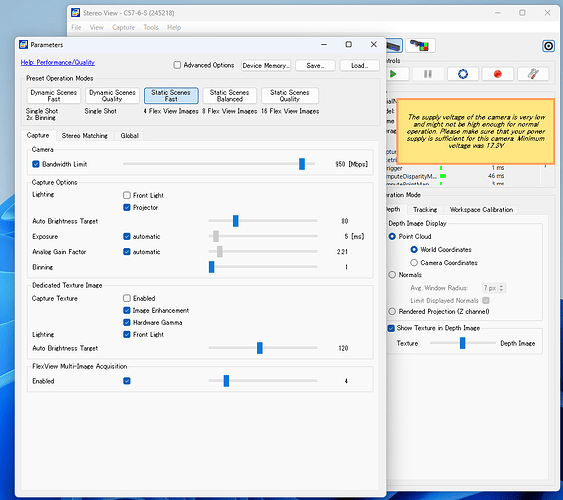This screenshot has height=500, width=563.
Task: Select World Coordinates radio button
Action: click(414, 249)
